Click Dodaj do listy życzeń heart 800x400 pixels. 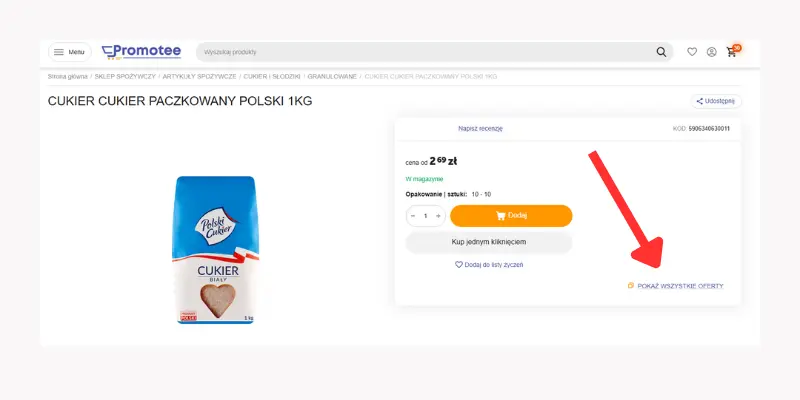pyautogui.click(x=489, y=265)
